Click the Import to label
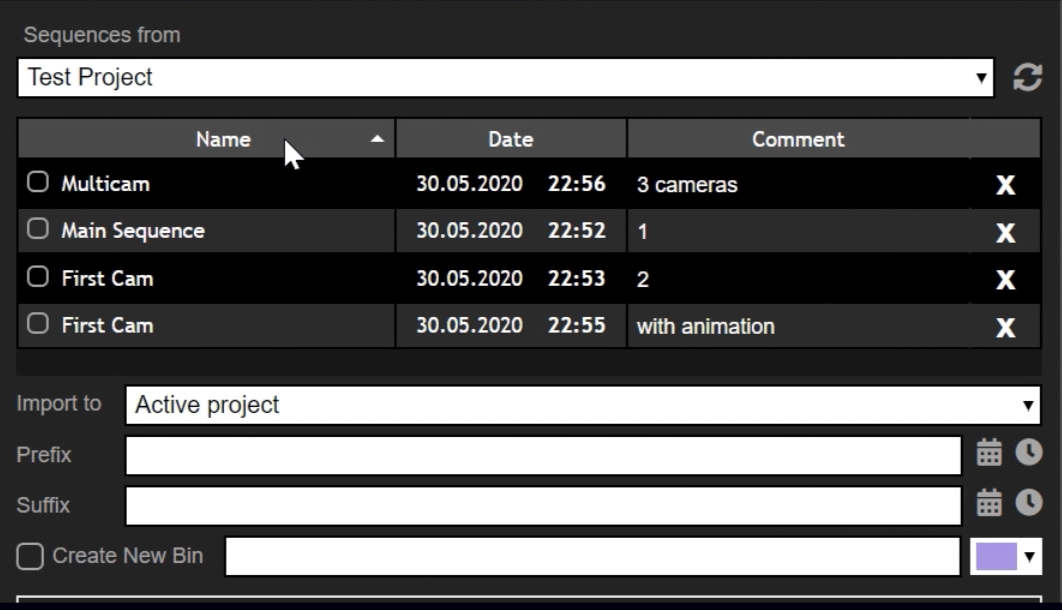Image resolution: width=1062 pixels, height=610 pixels. (x=59, y=404)
